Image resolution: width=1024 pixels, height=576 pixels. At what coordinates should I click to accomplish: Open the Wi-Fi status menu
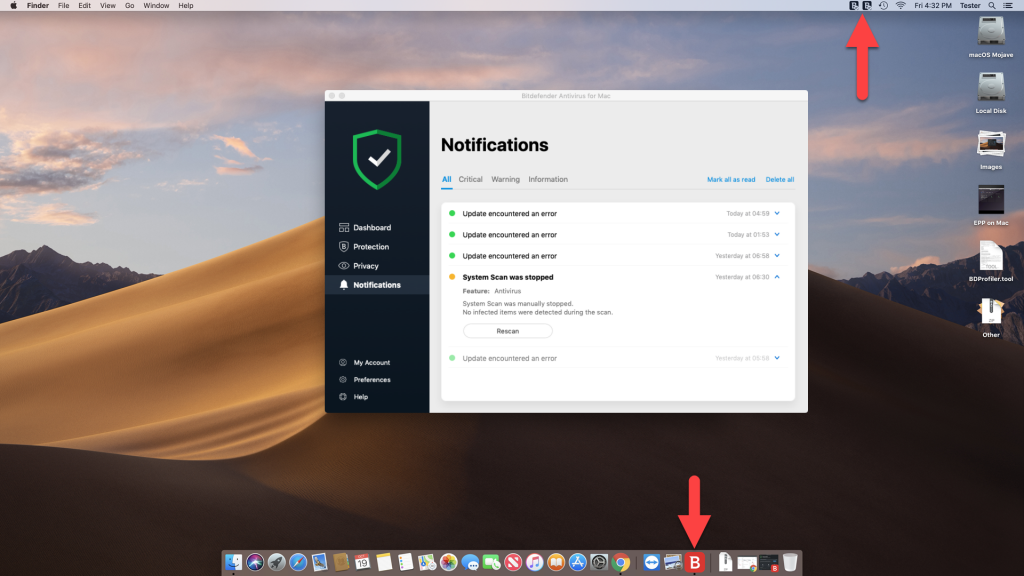[x=901, y=5]
